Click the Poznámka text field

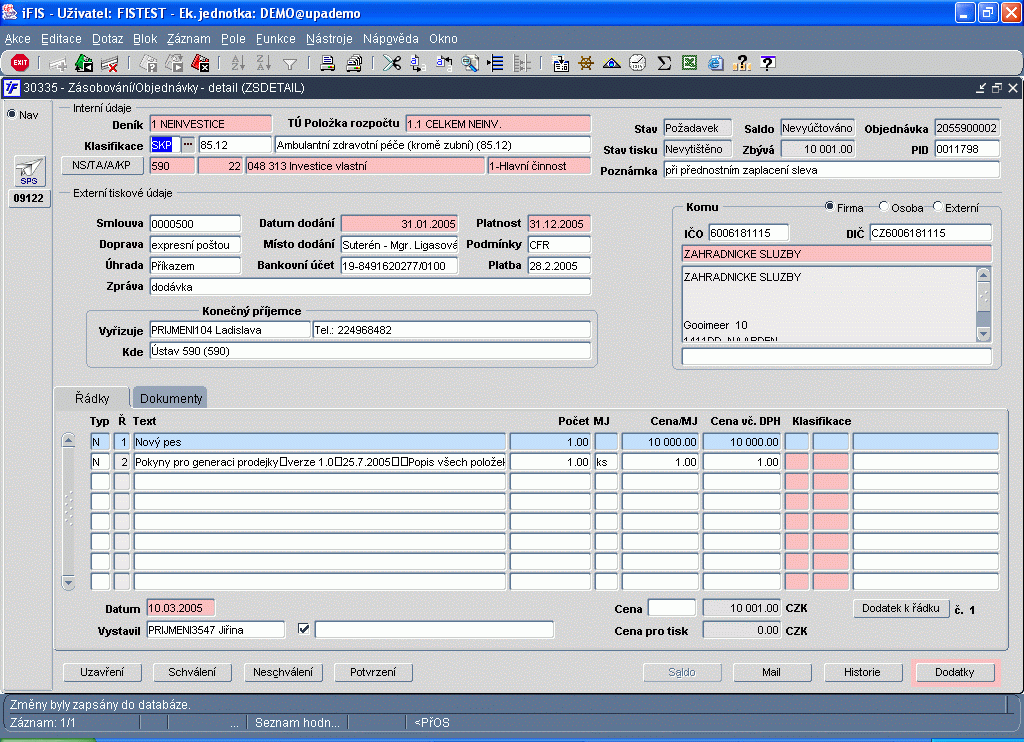(830, 171)
